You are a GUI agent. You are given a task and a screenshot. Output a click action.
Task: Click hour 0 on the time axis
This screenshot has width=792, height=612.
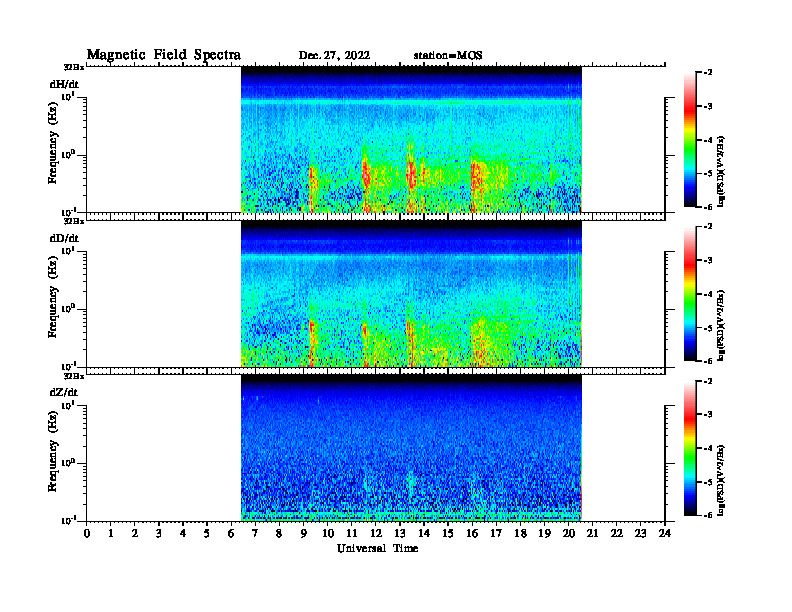(87, 534)
